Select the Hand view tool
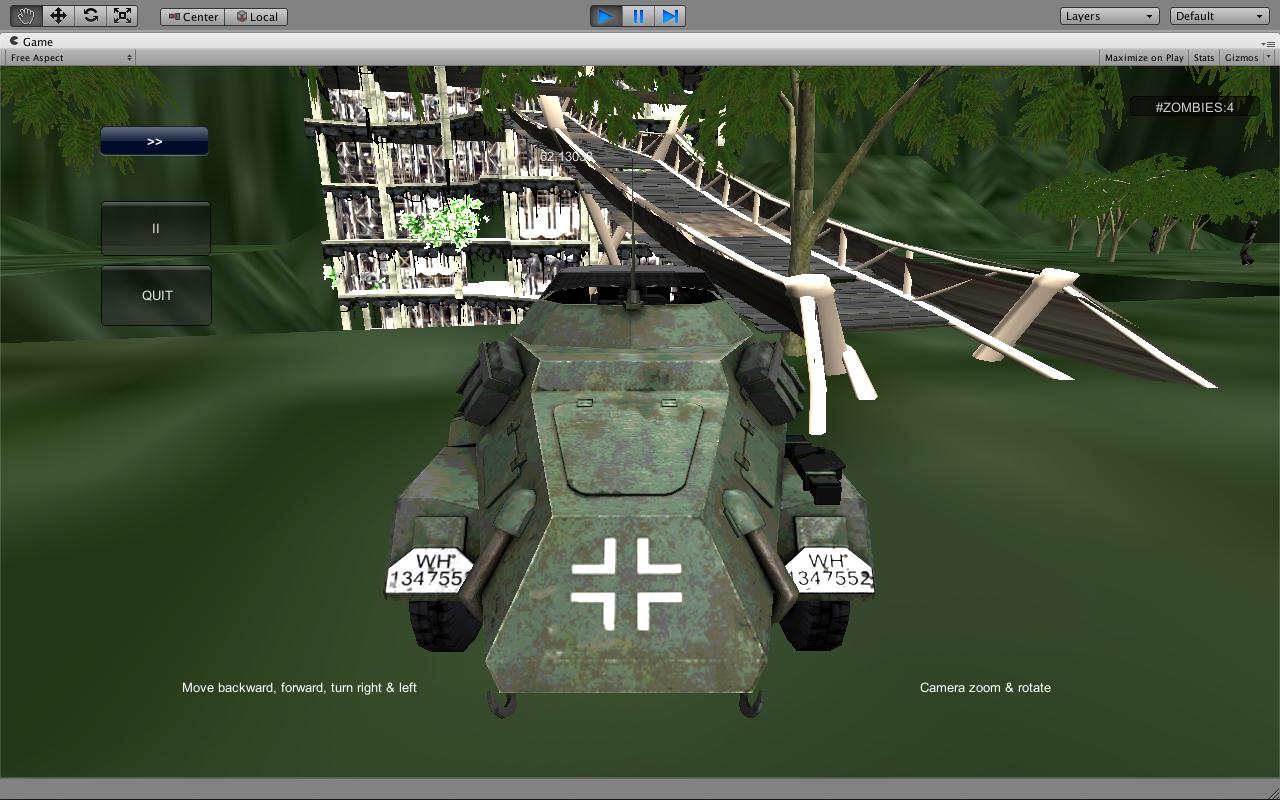The image size is (1280, 800). (x=24, y=16)
